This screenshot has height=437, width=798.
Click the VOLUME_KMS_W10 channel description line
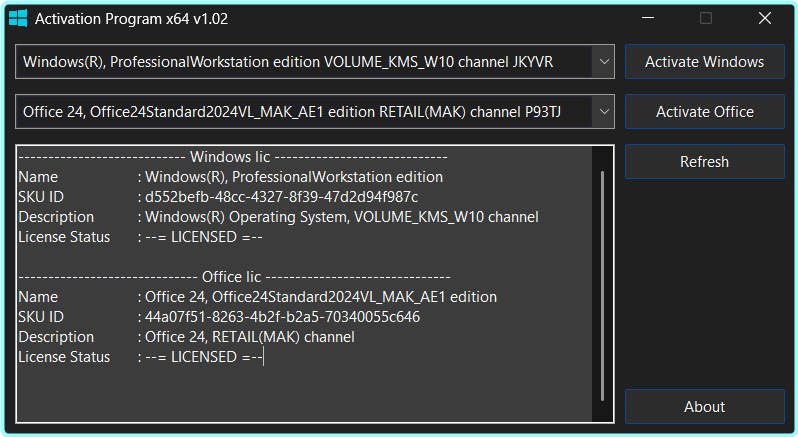point(278,217)
